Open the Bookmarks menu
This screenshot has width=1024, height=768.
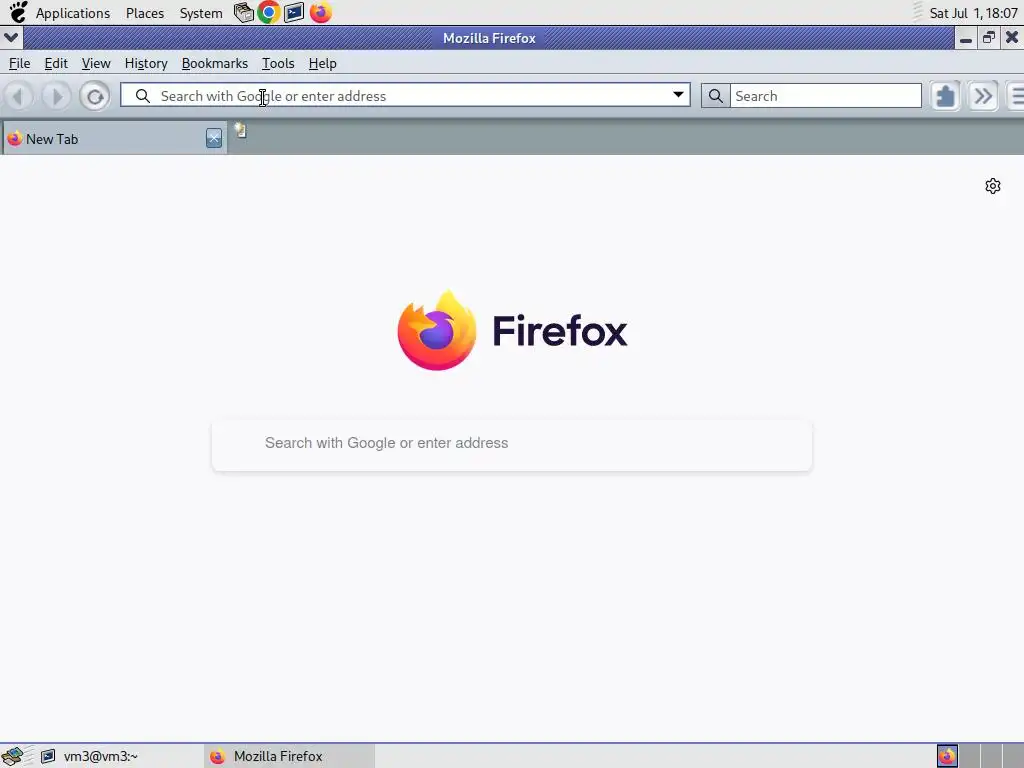pos(215,63)
